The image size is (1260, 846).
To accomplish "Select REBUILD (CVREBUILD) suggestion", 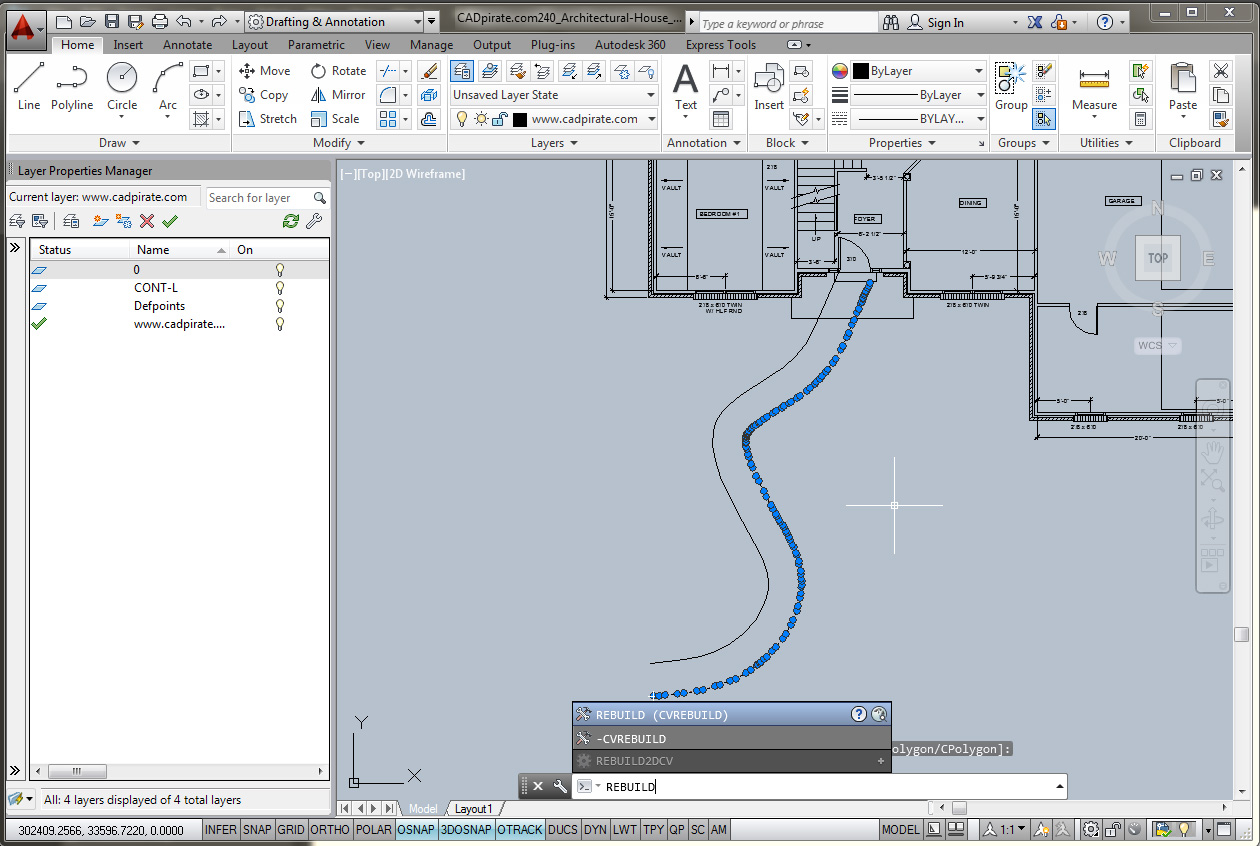I will [x=731, y=714].
